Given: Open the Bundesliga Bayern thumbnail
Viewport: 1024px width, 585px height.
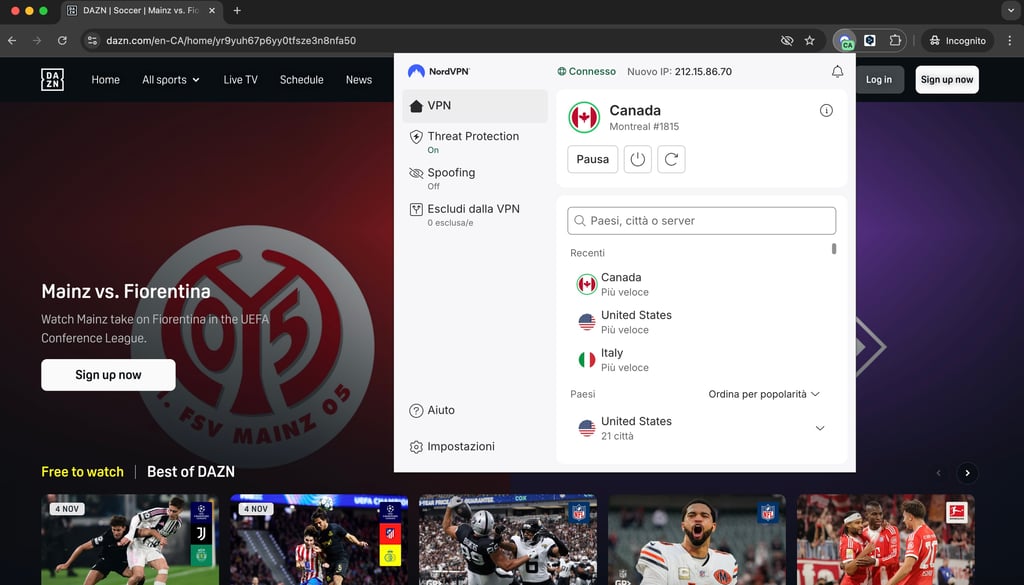Looking at the screenshot, I should (886, 539).
